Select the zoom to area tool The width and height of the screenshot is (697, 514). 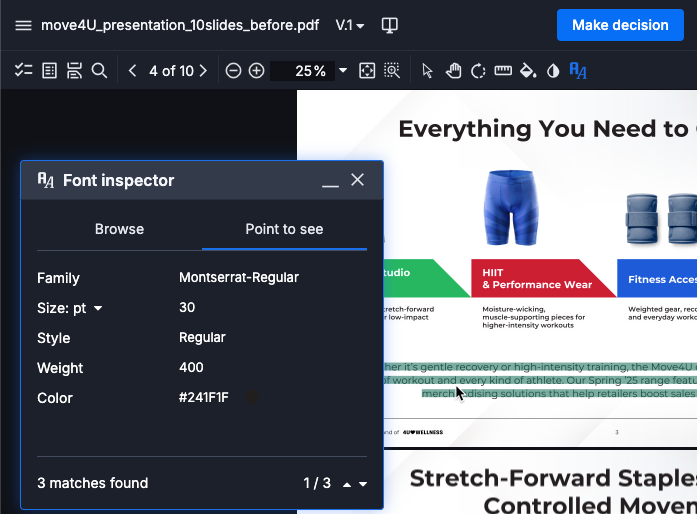coord(392,71)
